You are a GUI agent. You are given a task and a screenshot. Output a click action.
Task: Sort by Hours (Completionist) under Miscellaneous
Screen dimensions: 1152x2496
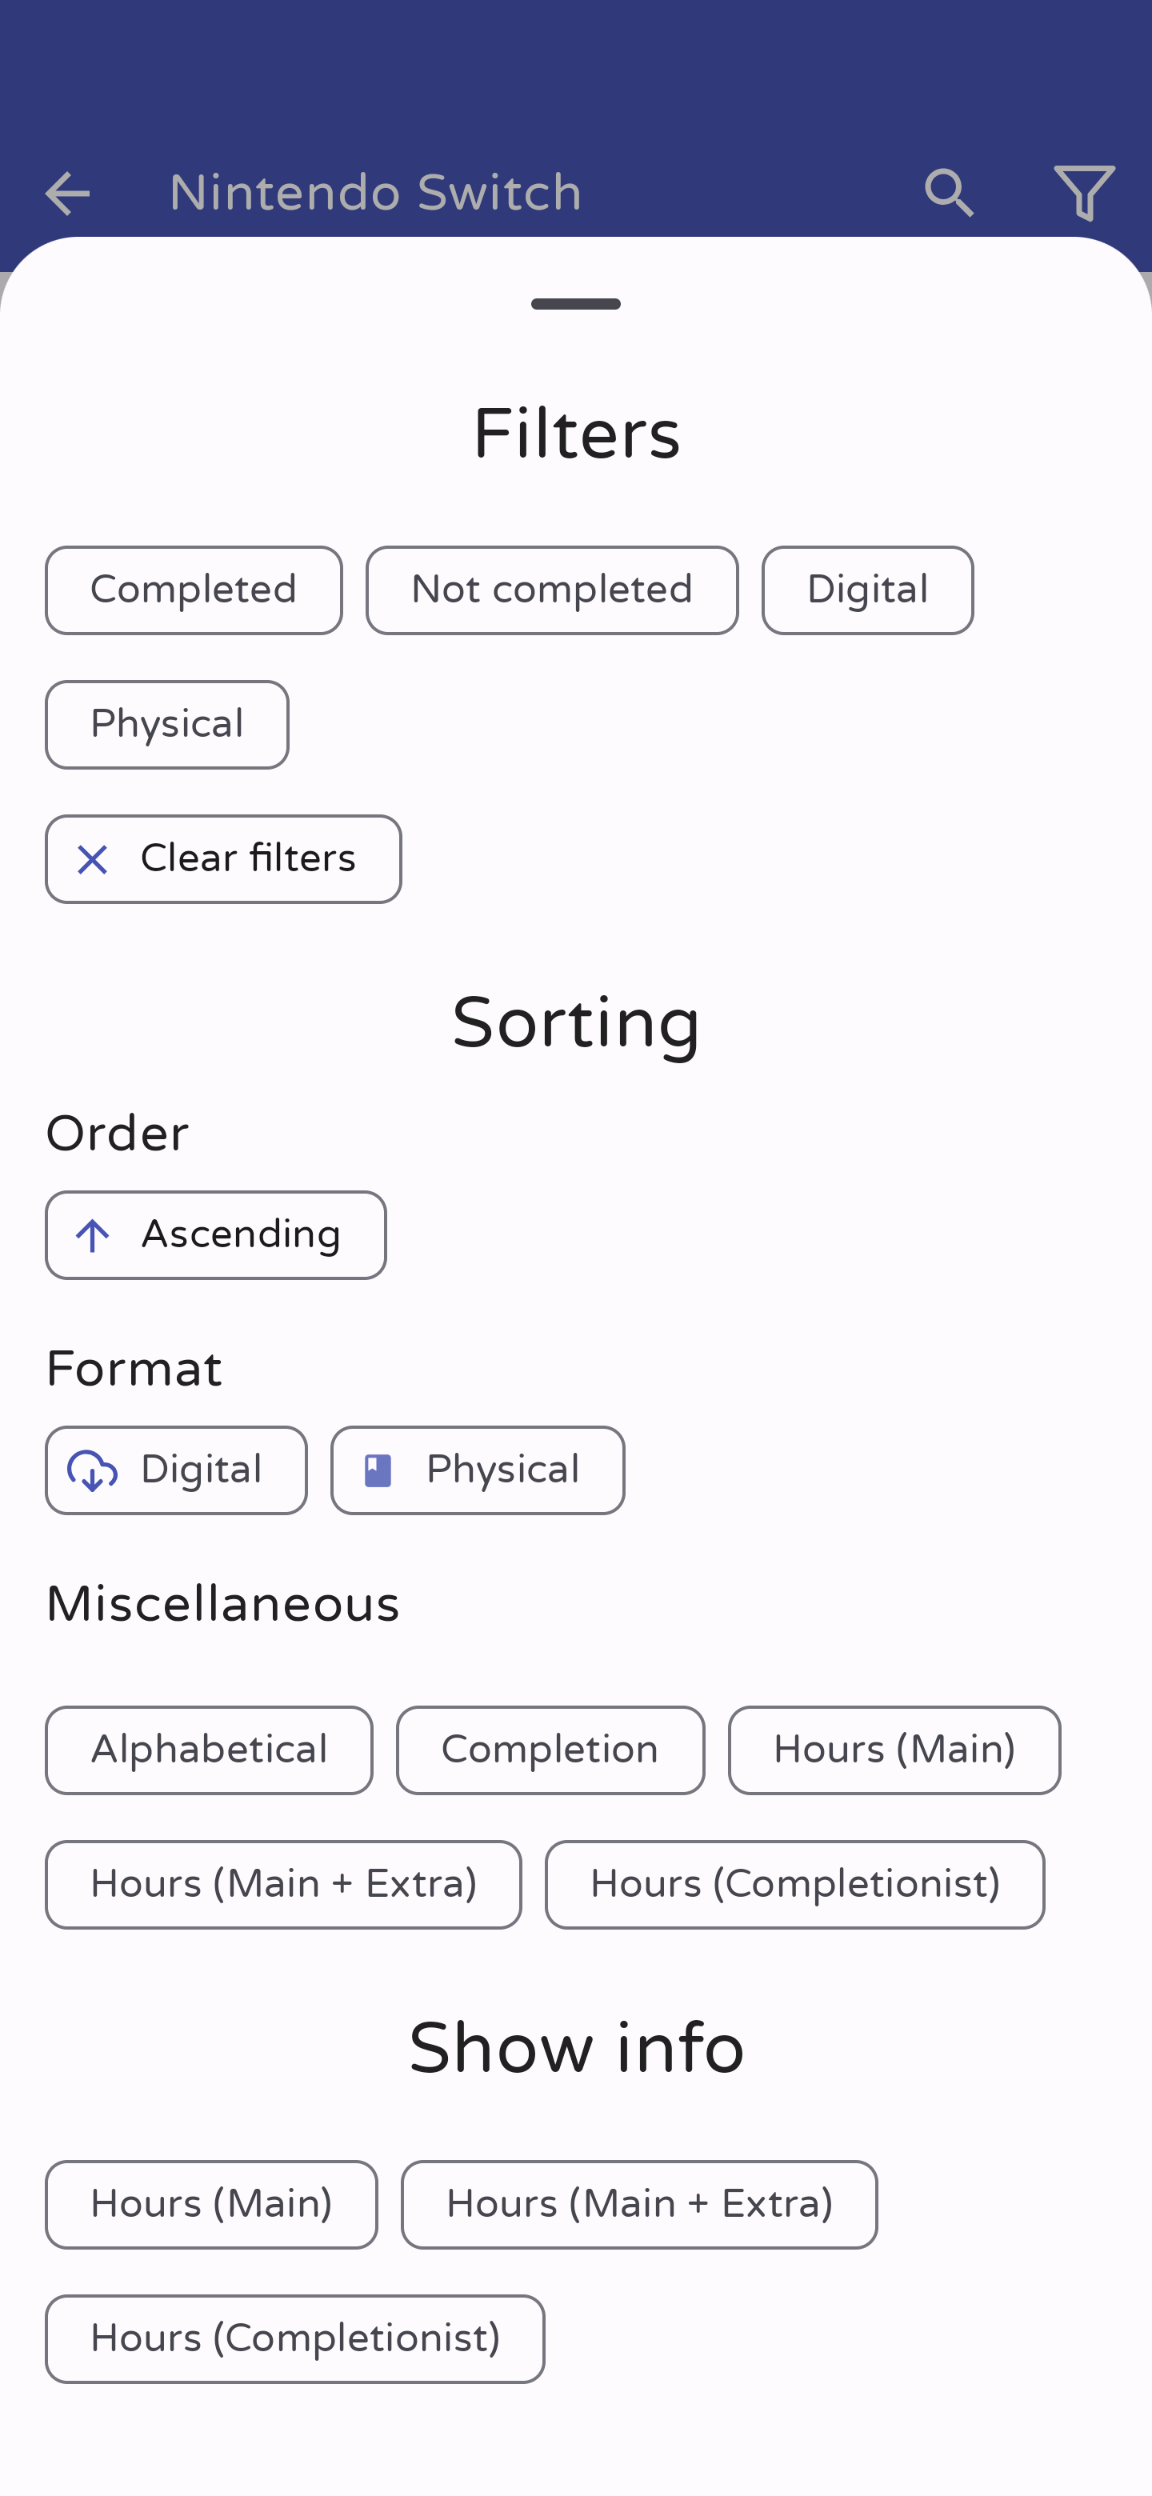(795, 1885)
